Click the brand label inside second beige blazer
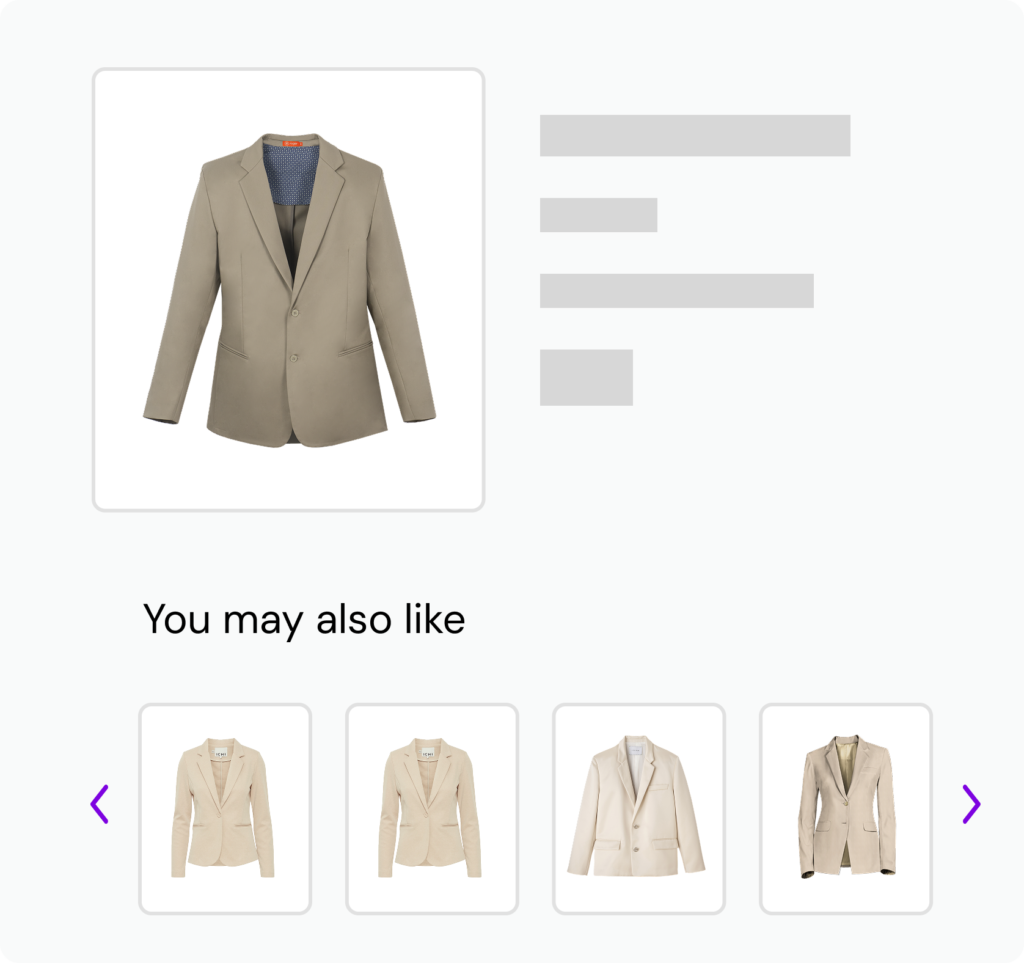The width and height of the screenshot is (1024, 963). (428, 754)
